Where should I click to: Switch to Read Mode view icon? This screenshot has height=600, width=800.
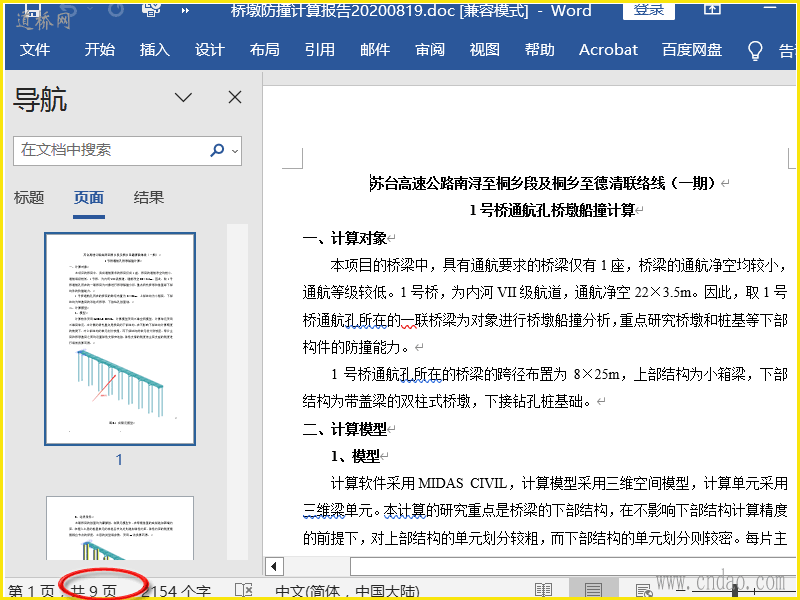coord(543,590)
